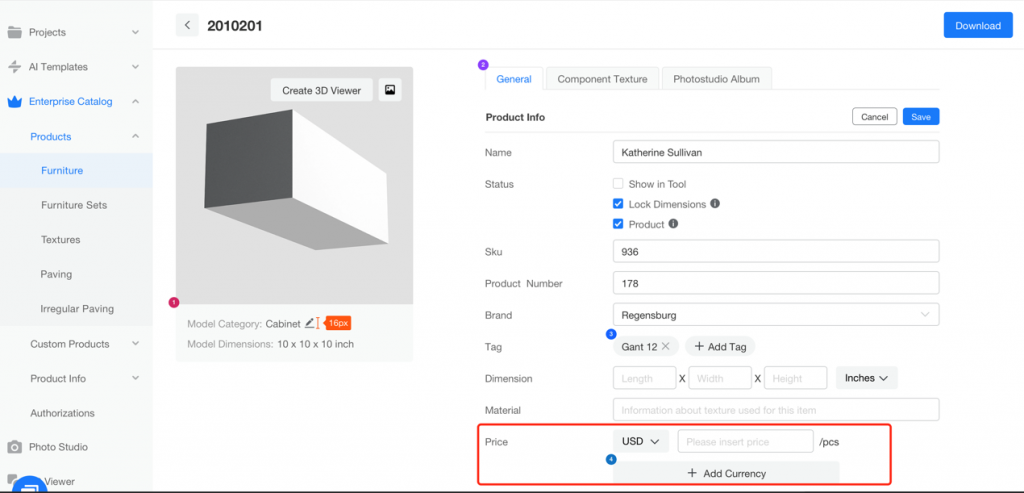Screen dimensions: 1024x493
Task: Uncheck the Product checkbox
Action: tap(618, 224)
